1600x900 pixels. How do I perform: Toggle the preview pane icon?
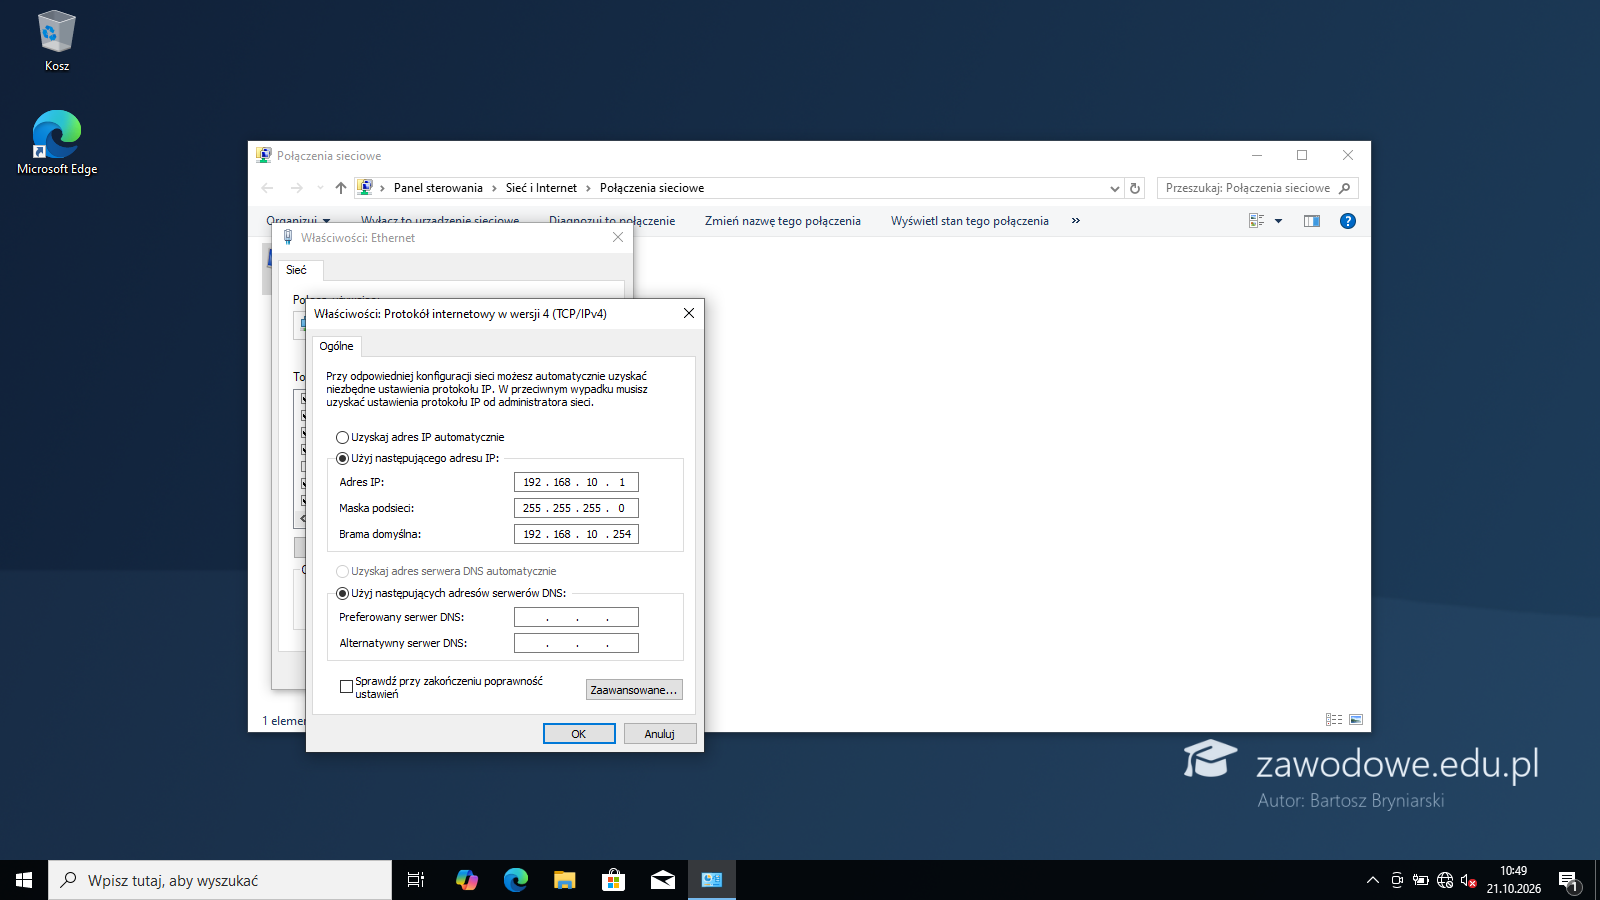coord(1312,221)
